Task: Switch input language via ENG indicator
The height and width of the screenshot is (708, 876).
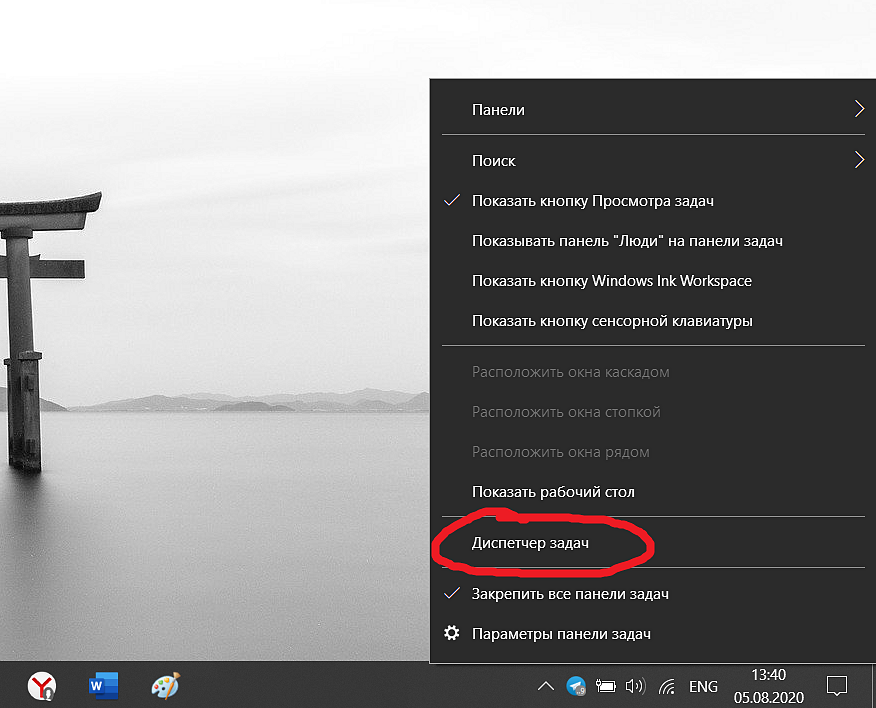Action: [x=703, y=686]
